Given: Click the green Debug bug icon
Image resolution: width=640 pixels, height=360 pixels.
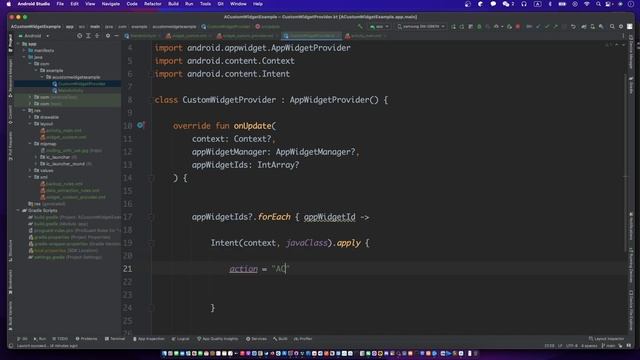Looking at the screenshot, I should pos(479,27).
